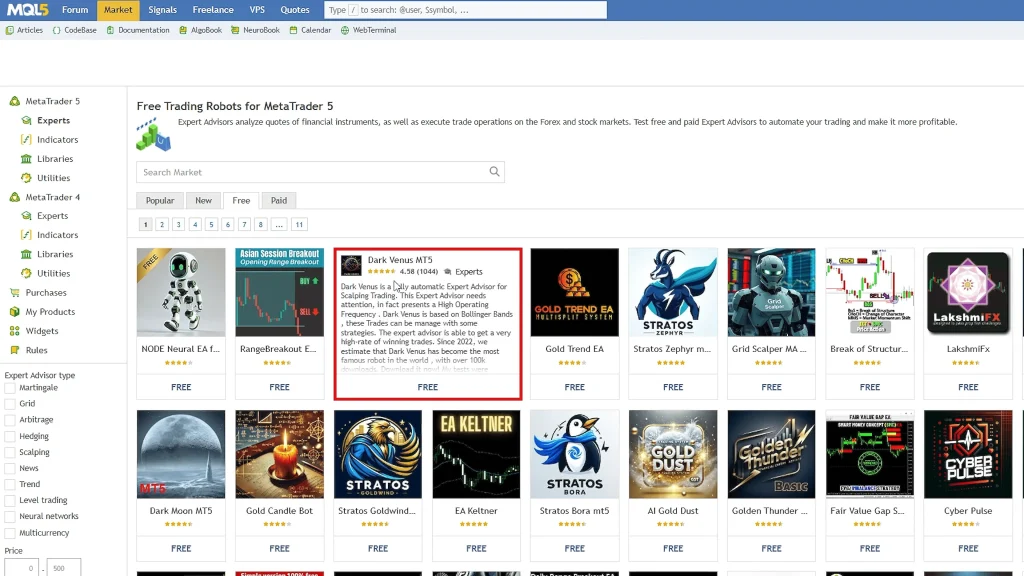Open the WebTerminal globe icon
This screenshot has width=1024, height=576.
pos(345,30)
